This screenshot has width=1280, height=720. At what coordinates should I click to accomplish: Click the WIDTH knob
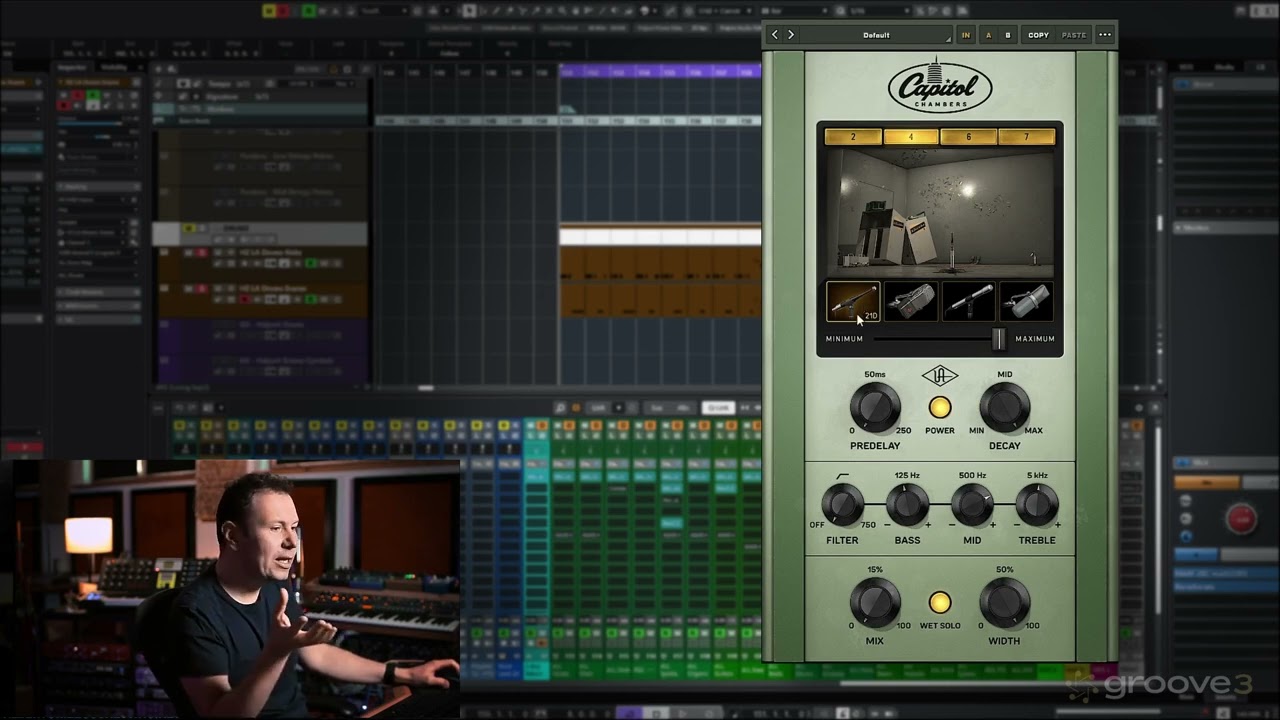click(x=1005, y=603)
